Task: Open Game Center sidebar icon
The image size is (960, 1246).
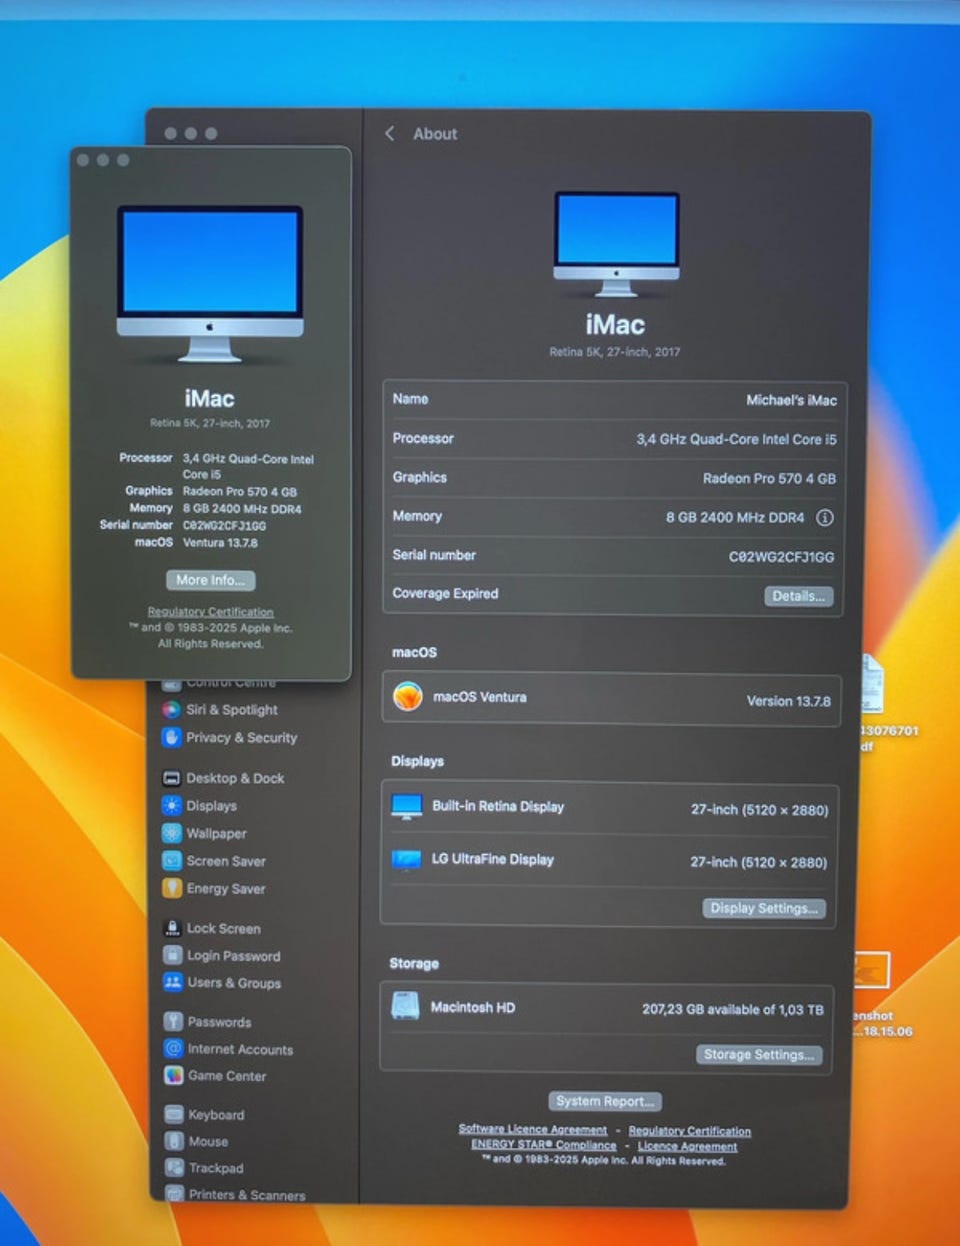Action: 174,1076
